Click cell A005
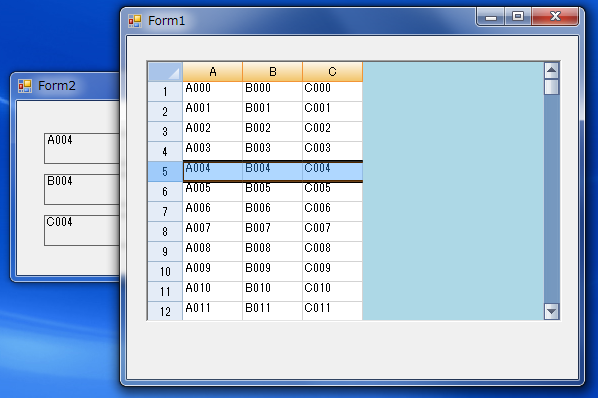This screenshot has height=398, width=598. [212, 191]
